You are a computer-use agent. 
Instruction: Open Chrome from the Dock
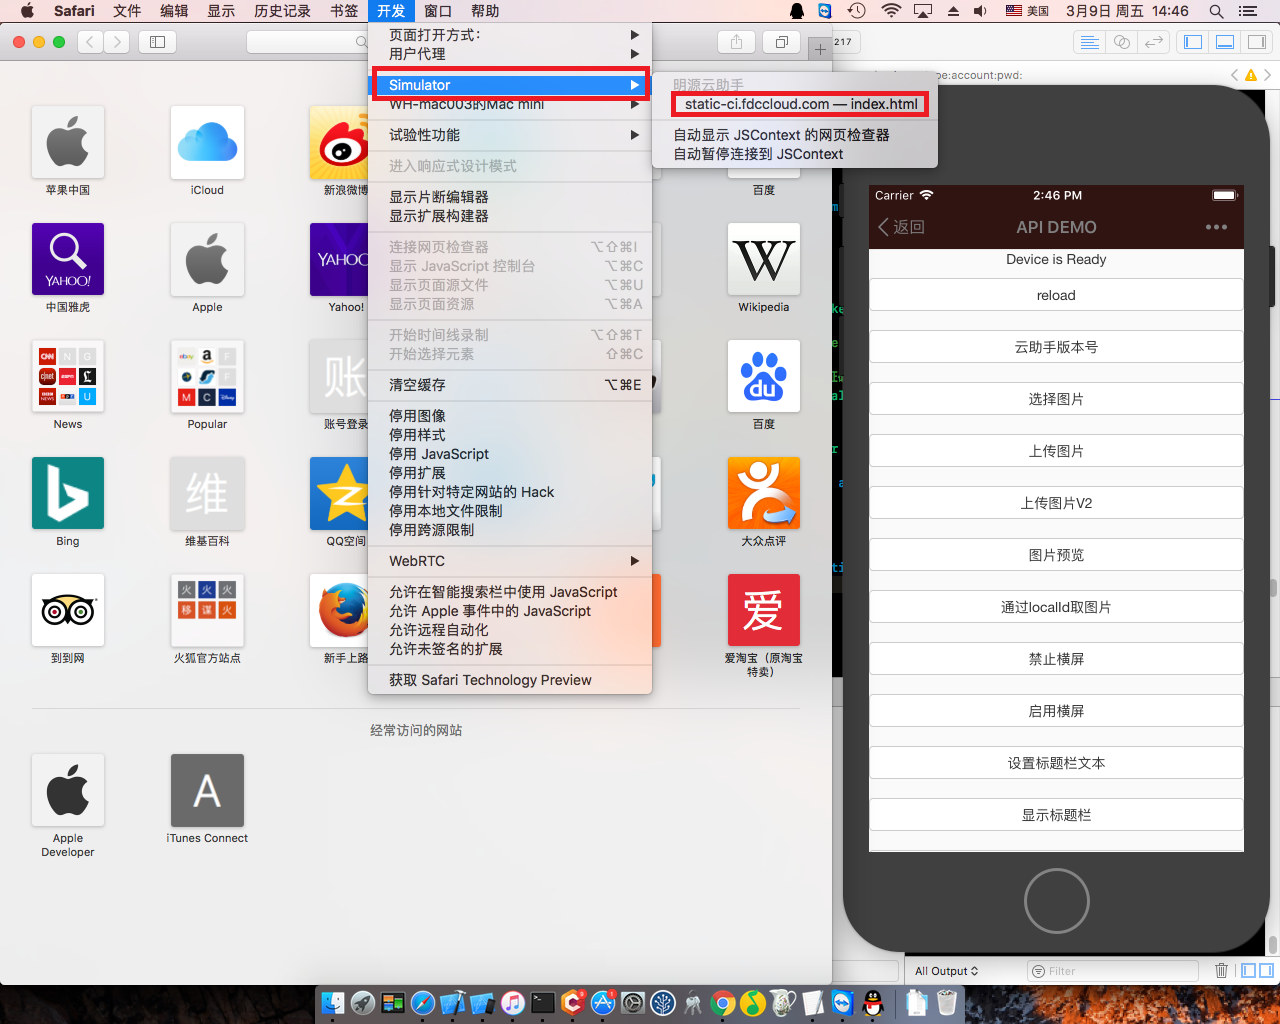(x=723, y=1002)
